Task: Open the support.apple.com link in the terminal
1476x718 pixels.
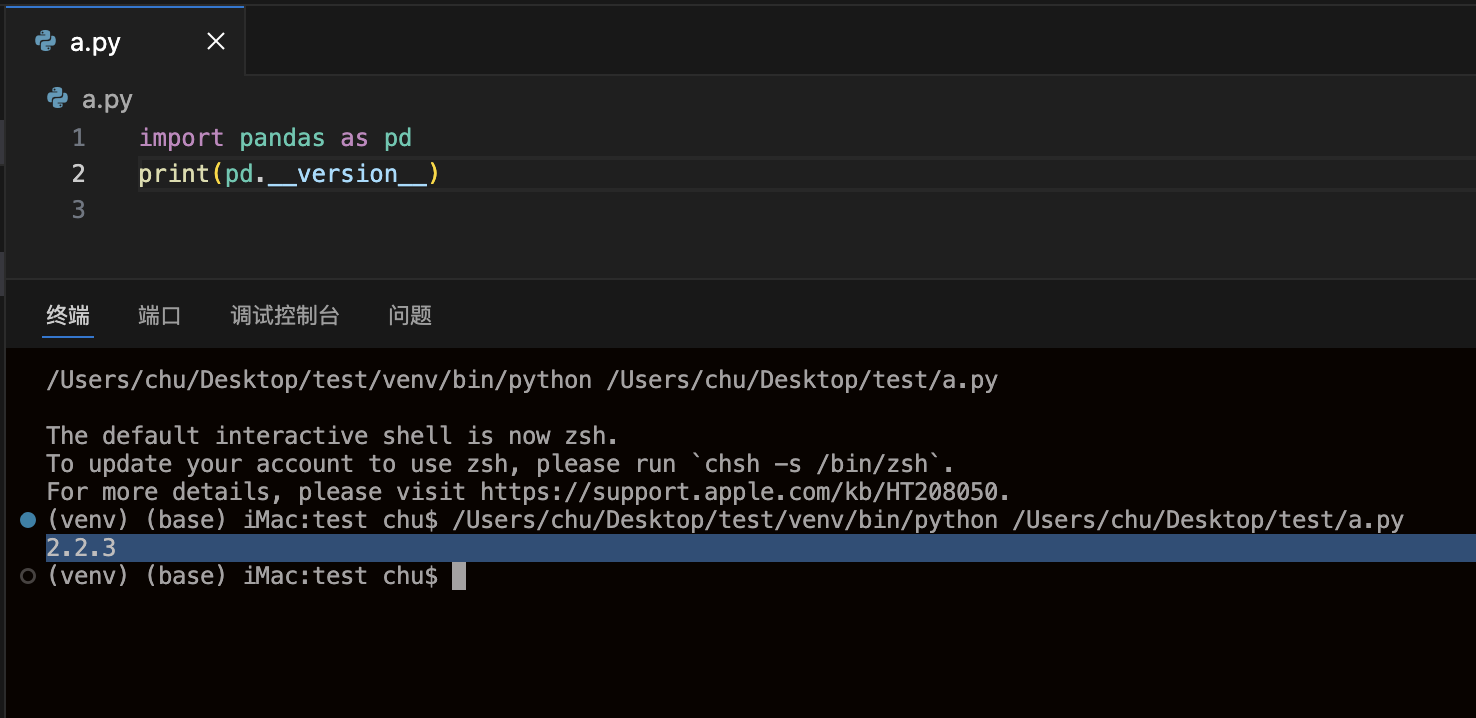Action: coord(744,492)
